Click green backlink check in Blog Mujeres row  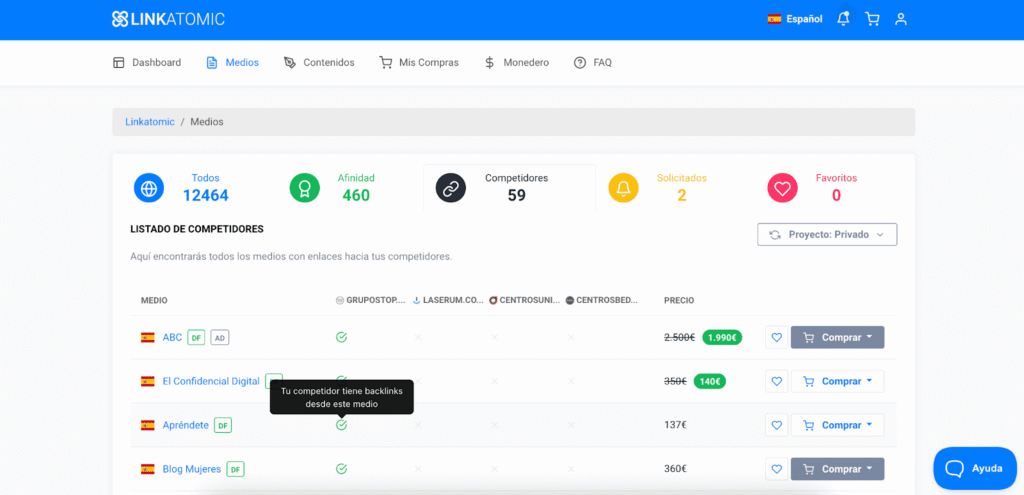click(x=341, y=469)
